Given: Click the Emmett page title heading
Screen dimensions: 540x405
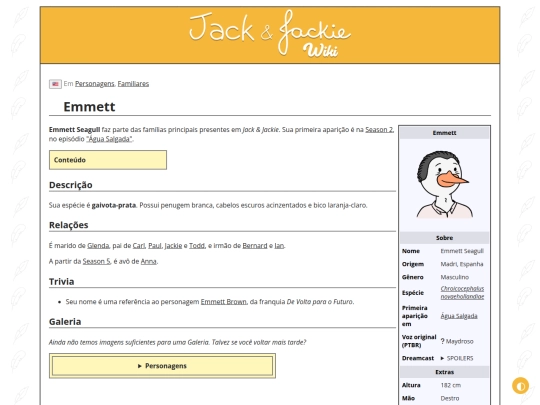Looking at the screenshot, I should (89, 107).
